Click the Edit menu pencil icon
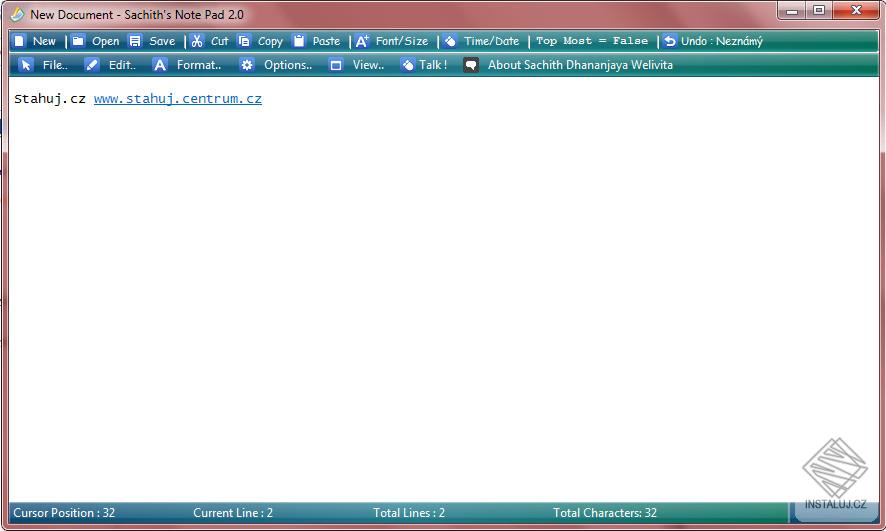Viewport: 886px width, 531px height. tap(92, 65)
